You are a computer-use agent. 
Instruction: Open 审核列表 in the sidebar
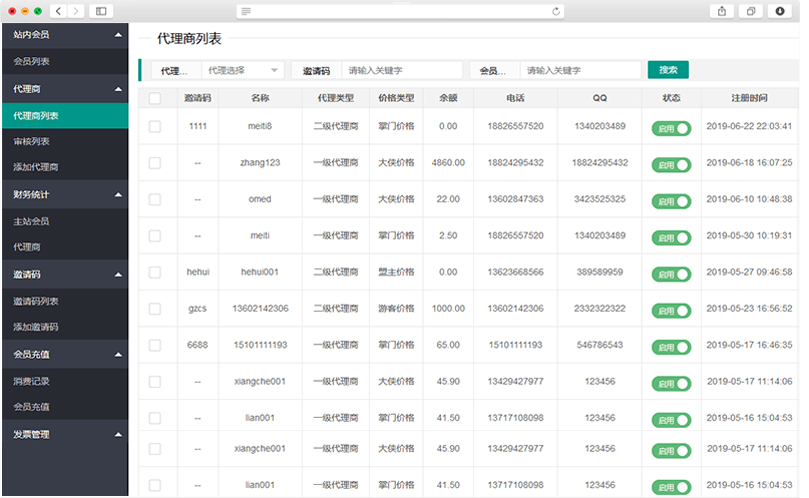click(31, 142)
